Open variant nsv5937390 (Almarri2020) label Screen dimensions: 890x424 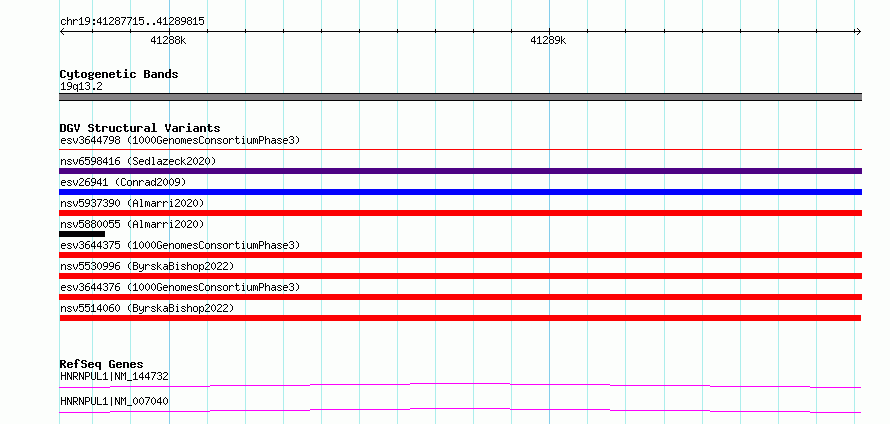point(132,203)
